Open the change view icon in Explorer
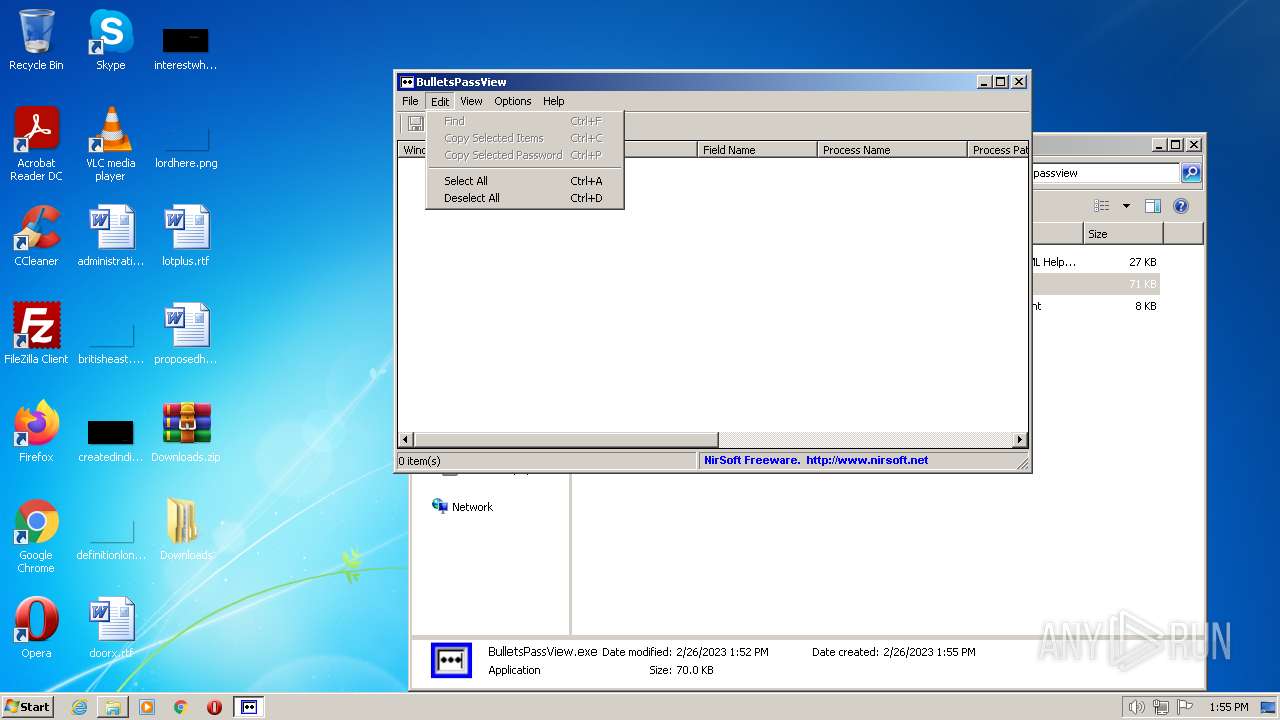The image size is (1280, 720). click(1102, 206)
